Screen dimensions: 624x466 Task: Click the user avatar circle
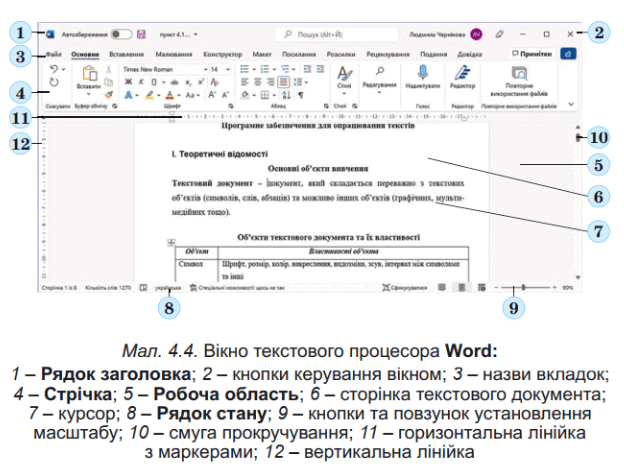[x=476, y=34]
